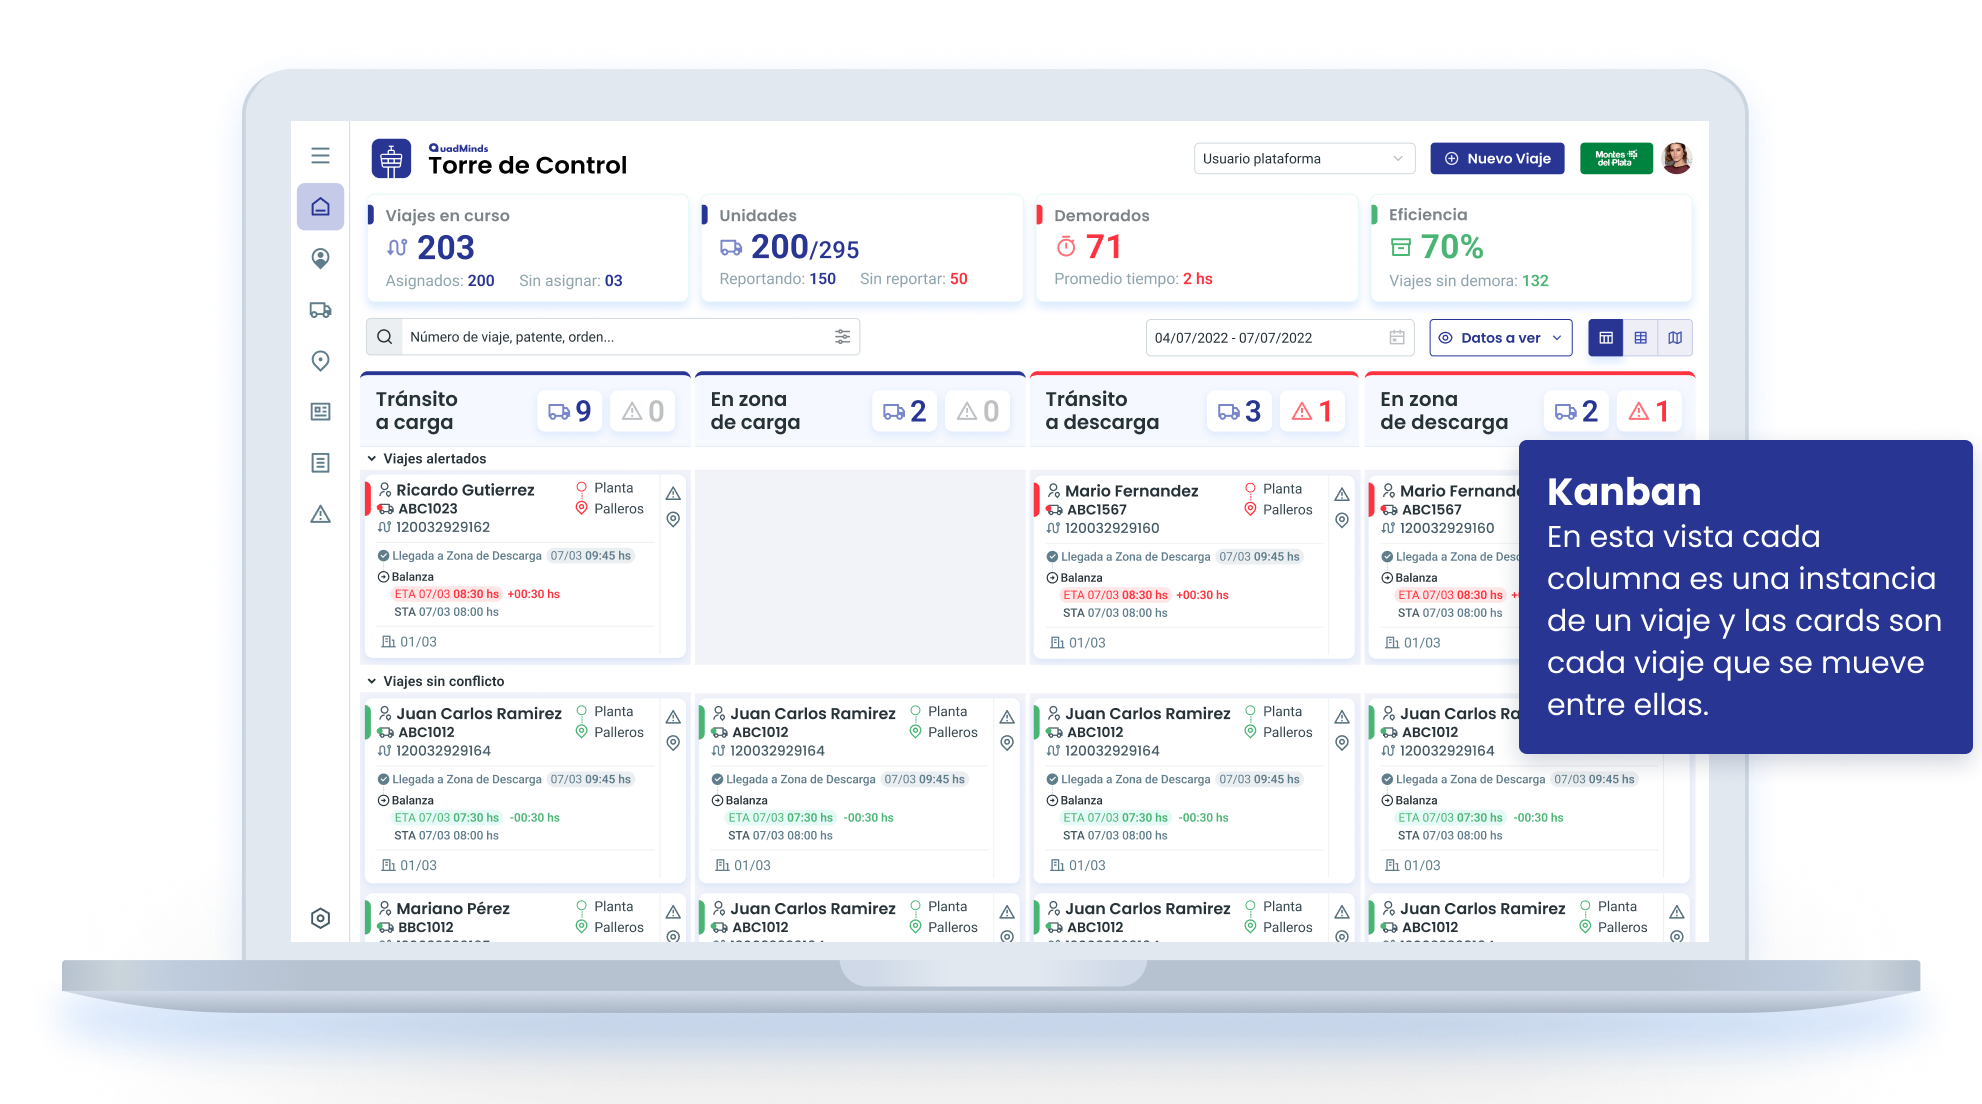Open Datos a ver dropdown

tap(1501, 338)
